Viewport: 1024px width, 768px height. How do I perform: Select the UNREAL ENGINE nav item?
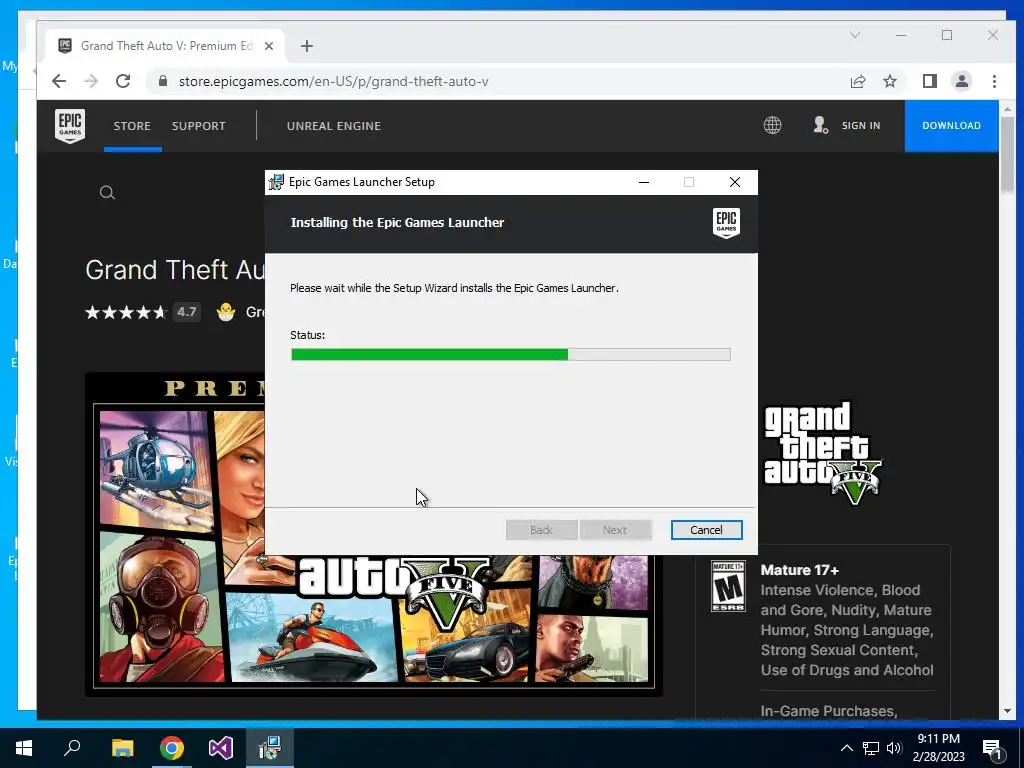334,126
